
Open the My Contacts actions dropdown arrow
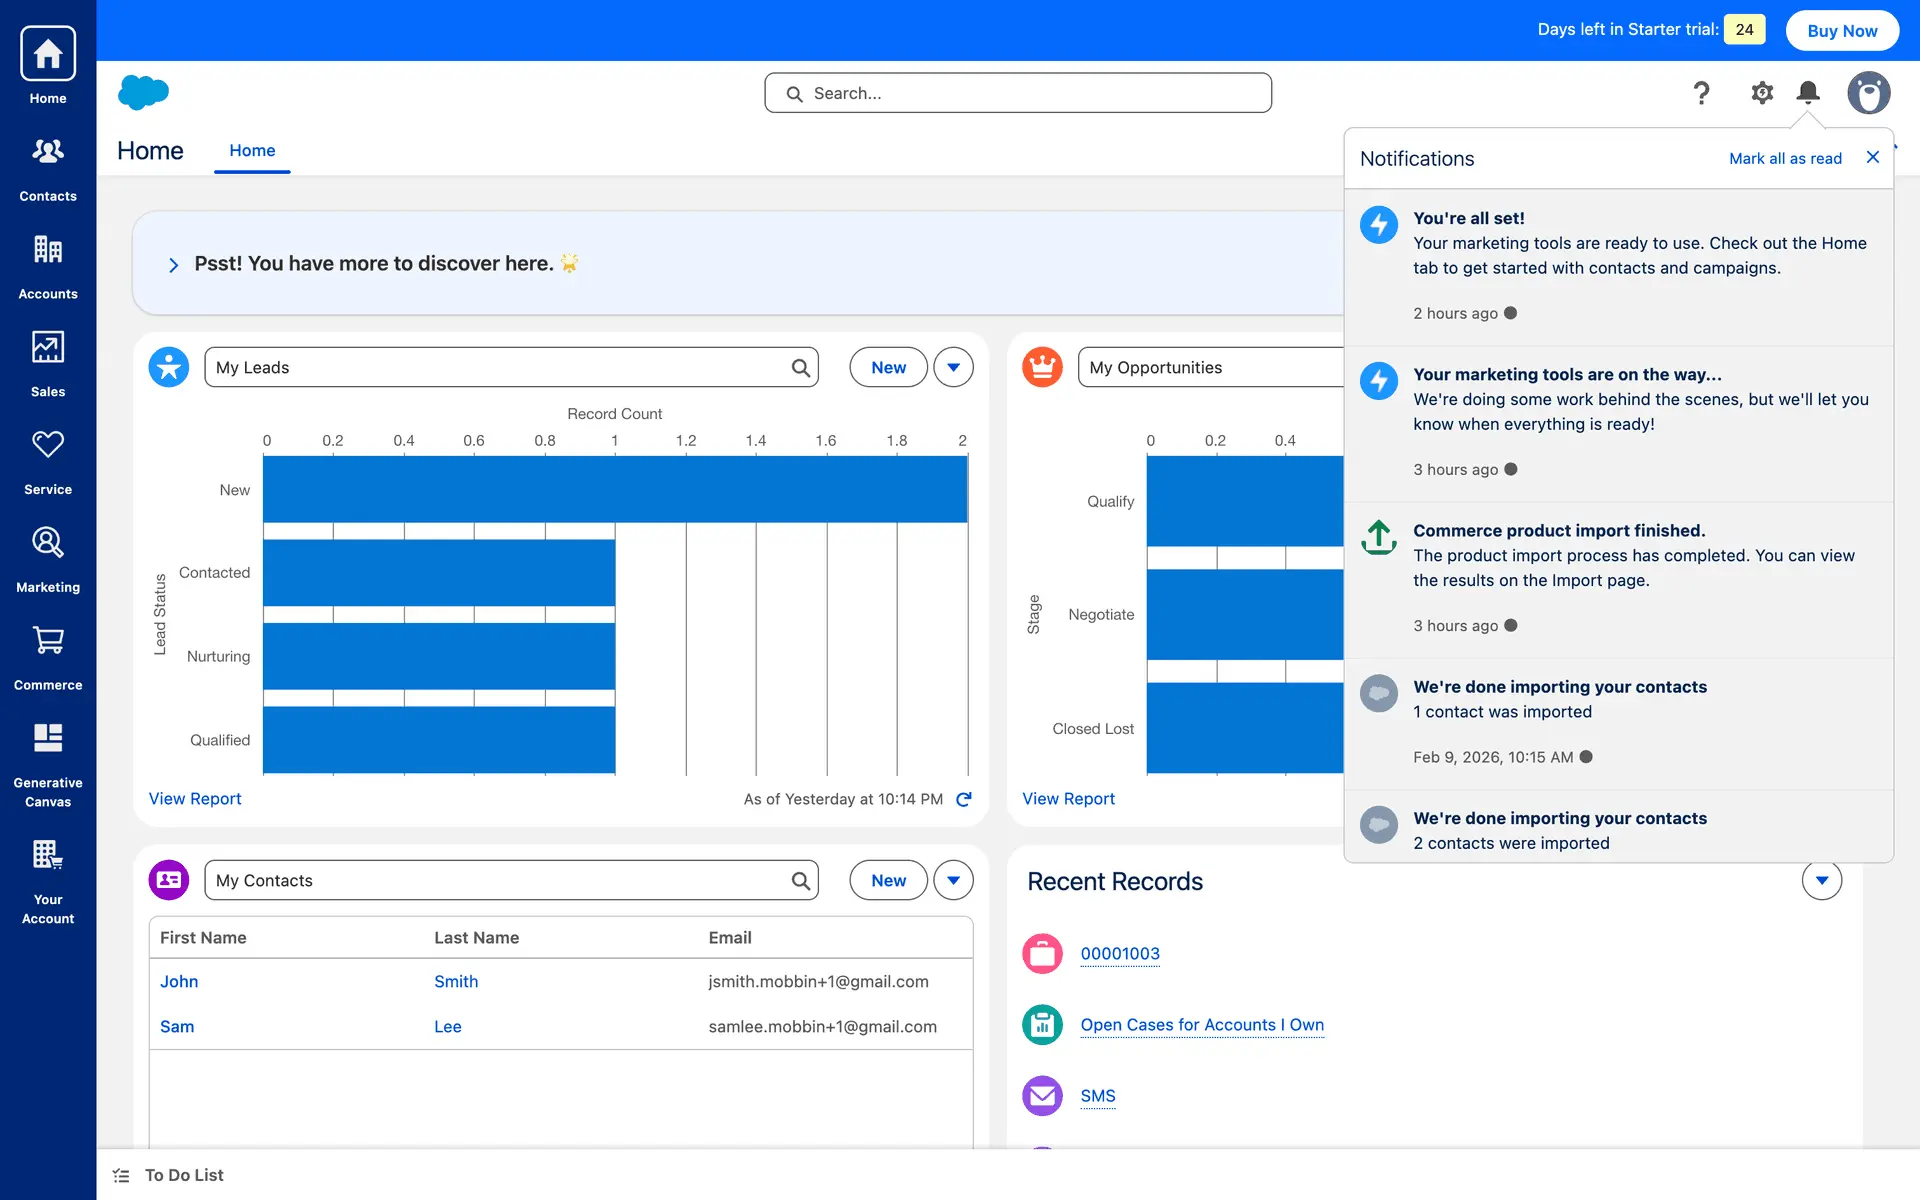coord(953,880)
